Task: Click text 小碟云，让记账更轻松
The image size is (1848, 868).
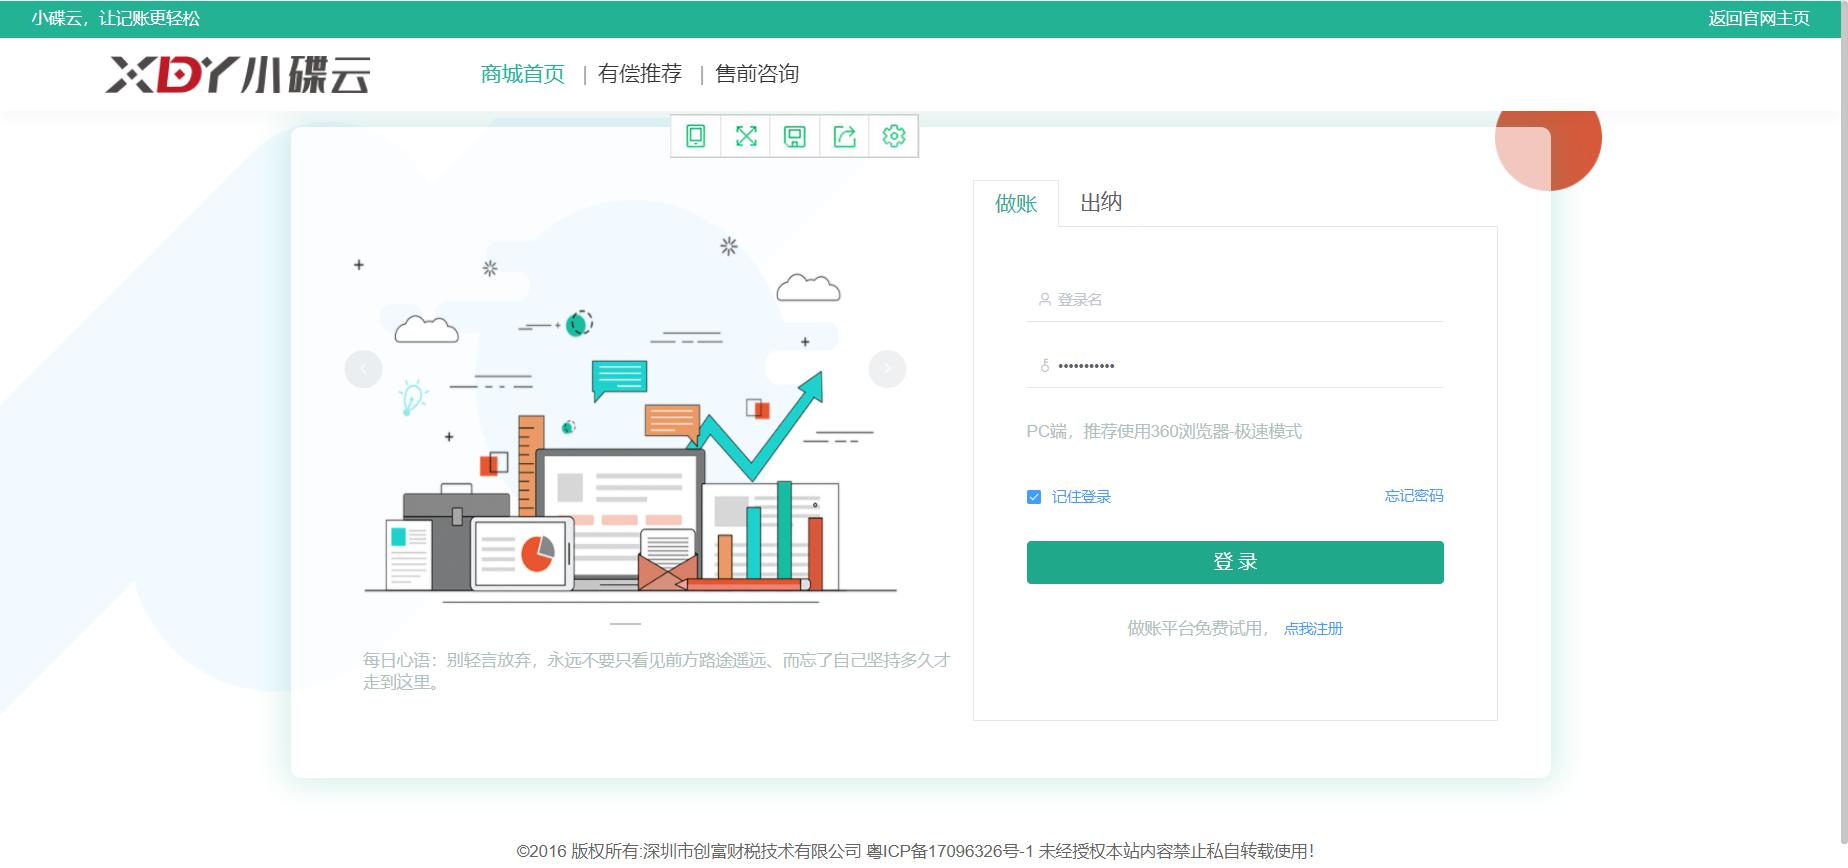Action: tap(116, 18)
